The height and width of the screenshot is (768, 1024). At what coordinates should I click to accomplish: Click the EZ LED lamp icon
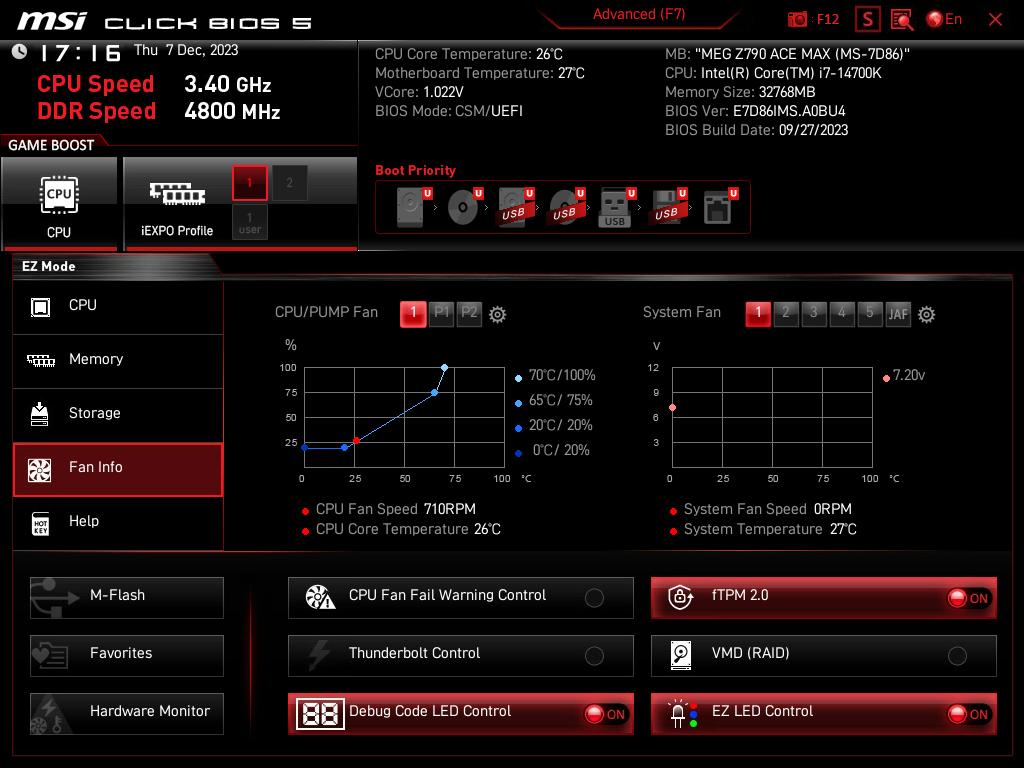coord(682,714)
